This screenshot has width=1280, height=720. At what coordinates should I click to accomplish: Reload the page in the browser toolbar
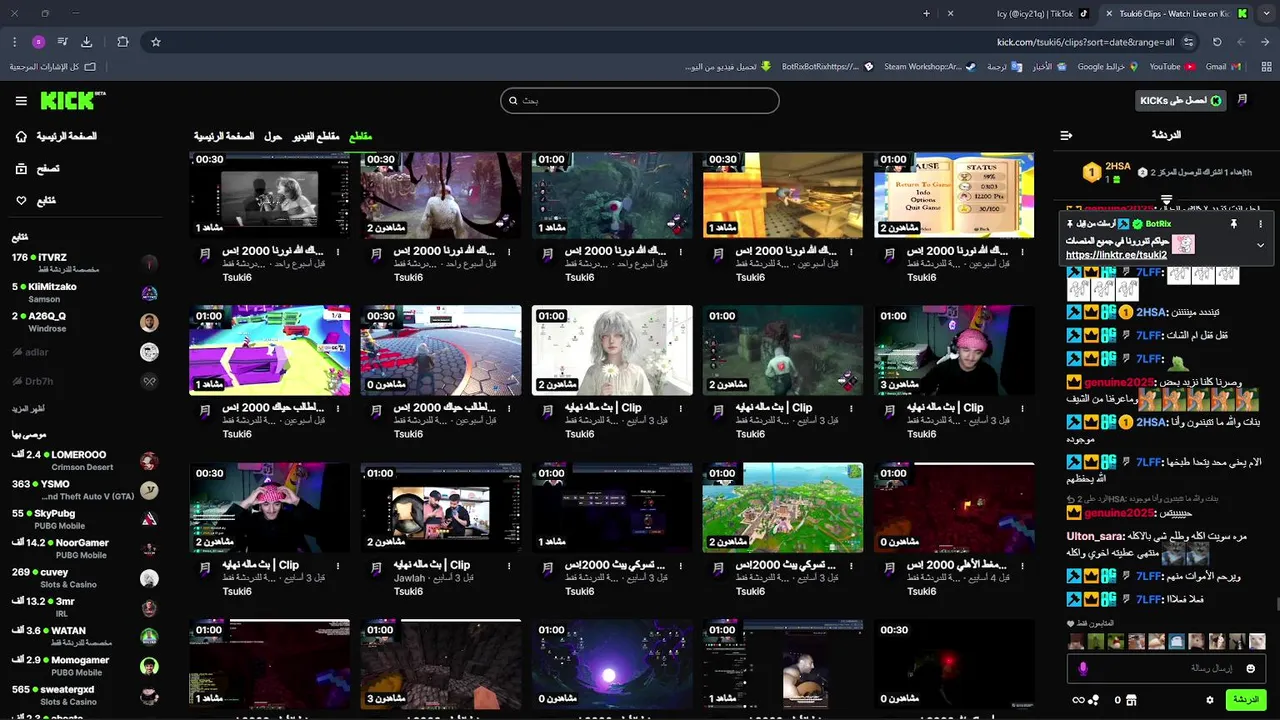(1217, 42)
